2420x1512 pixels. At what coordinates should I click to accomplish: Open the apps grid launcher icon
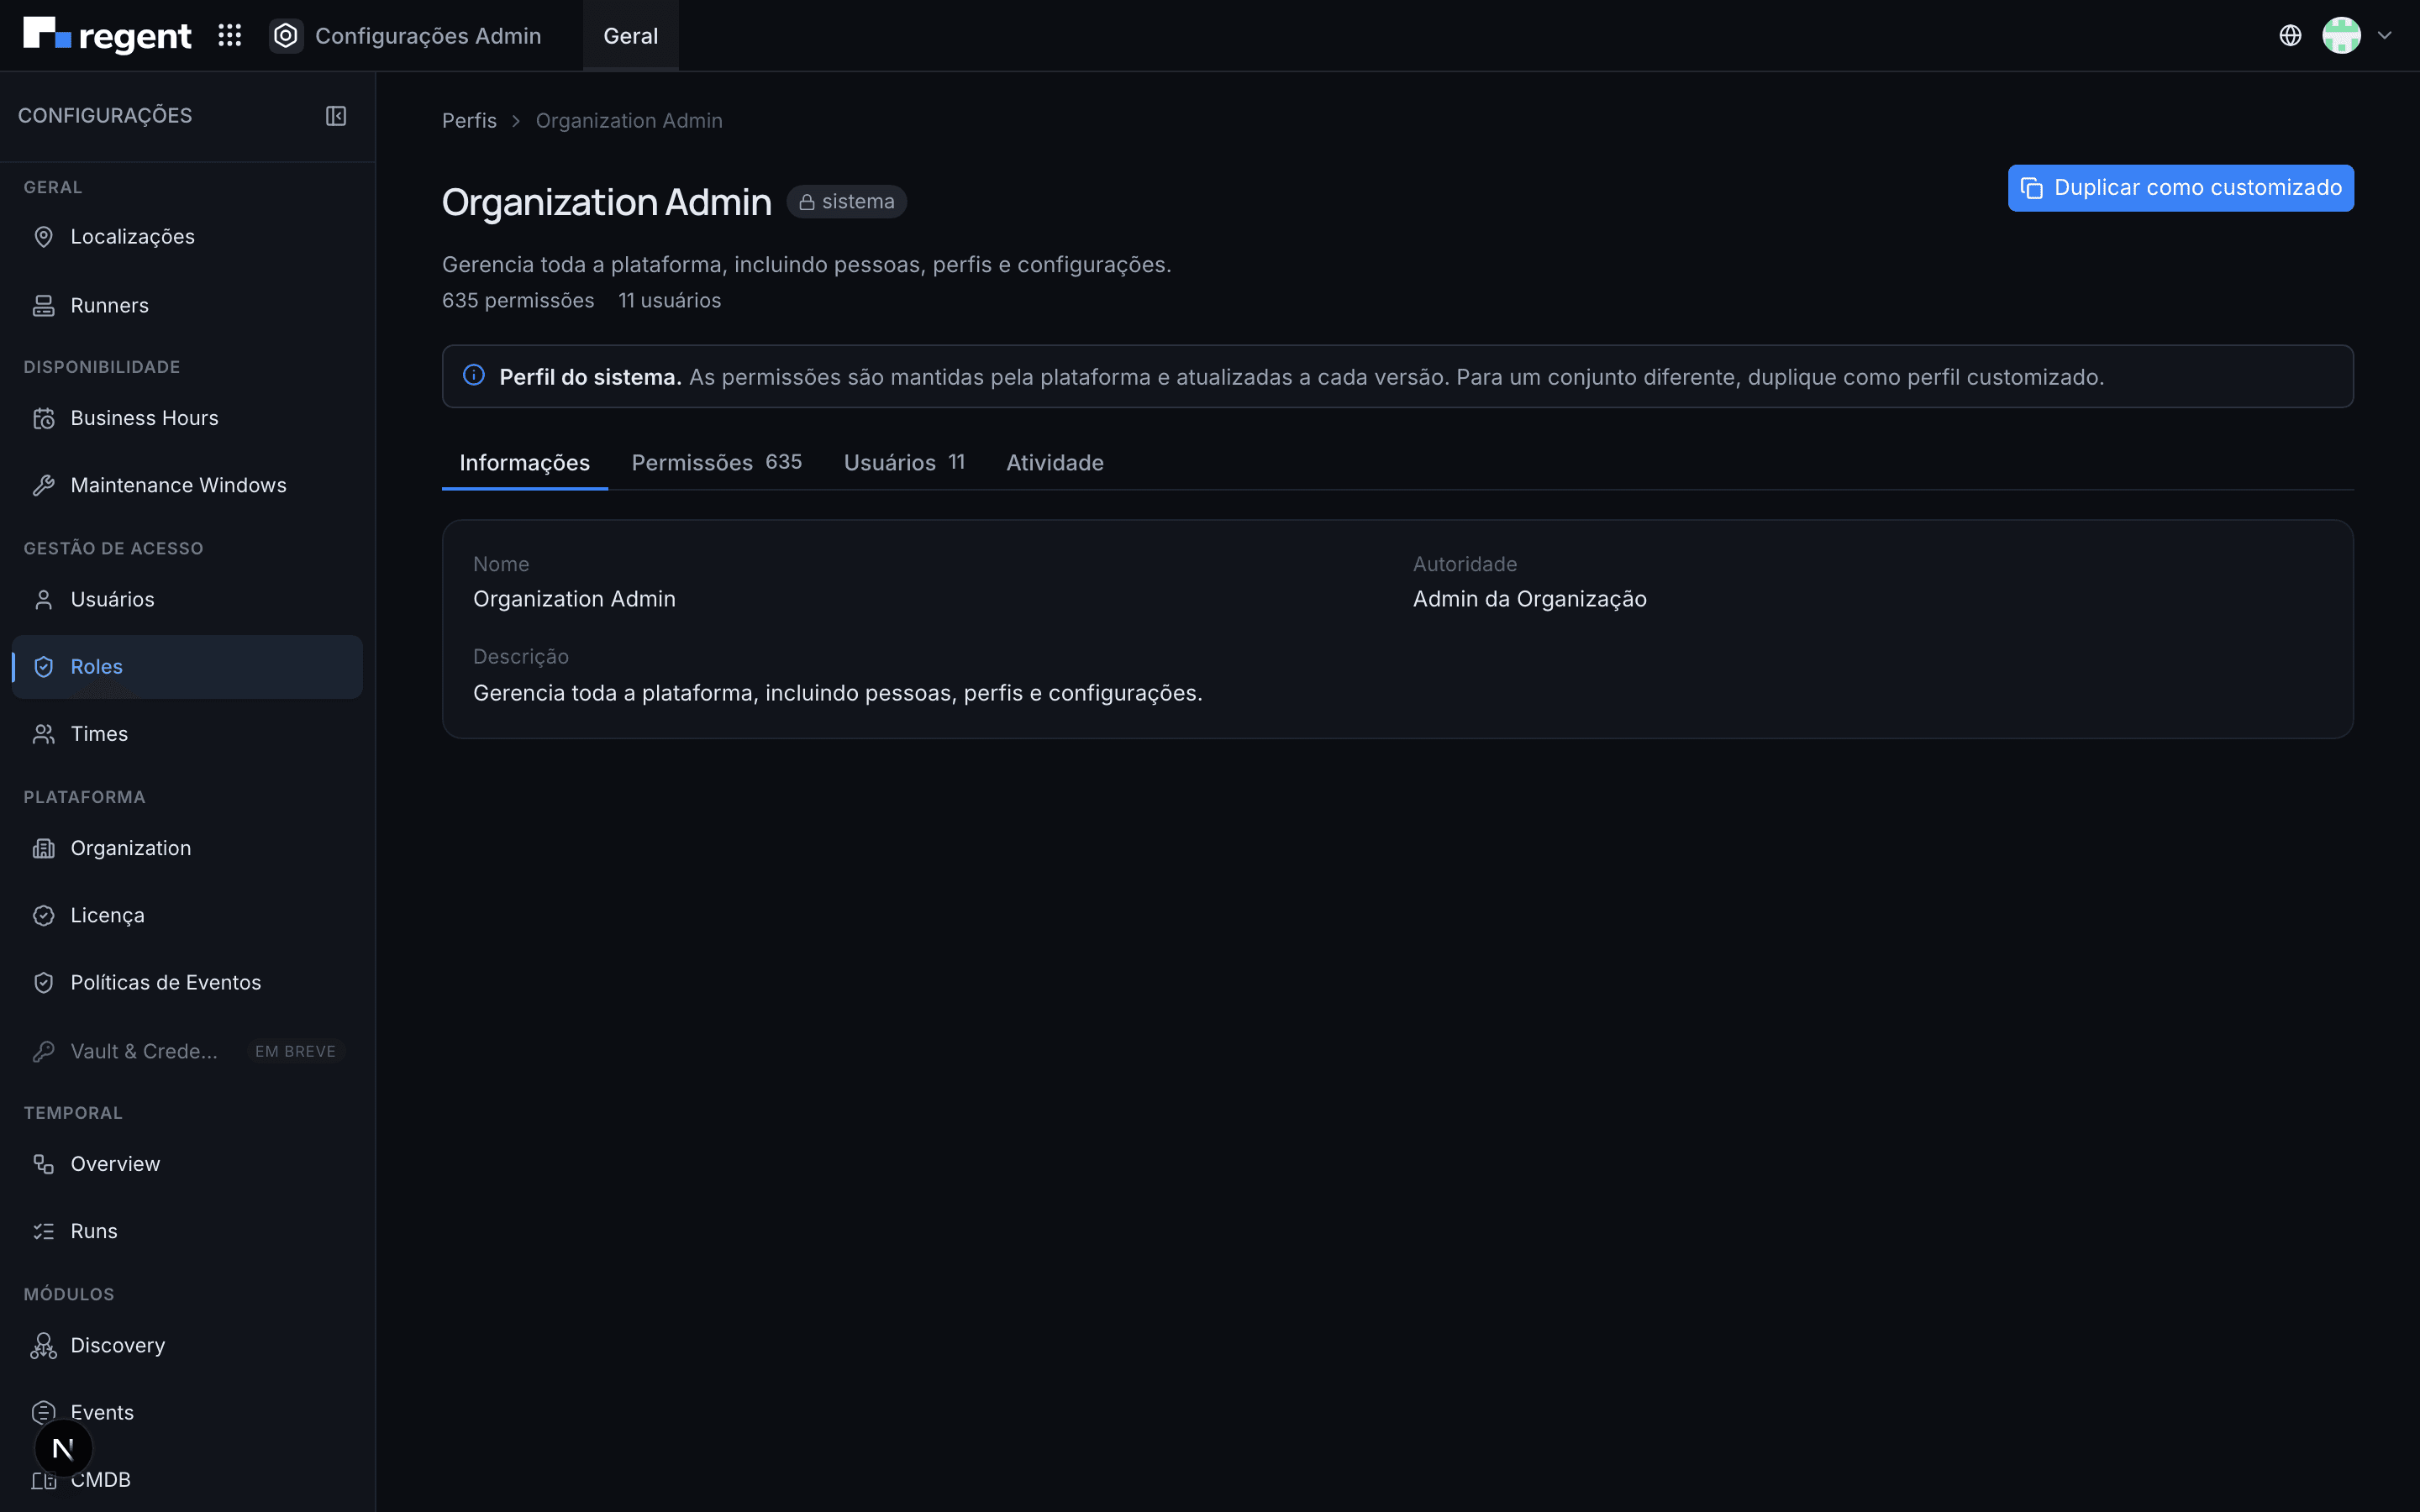click(230, 36)
